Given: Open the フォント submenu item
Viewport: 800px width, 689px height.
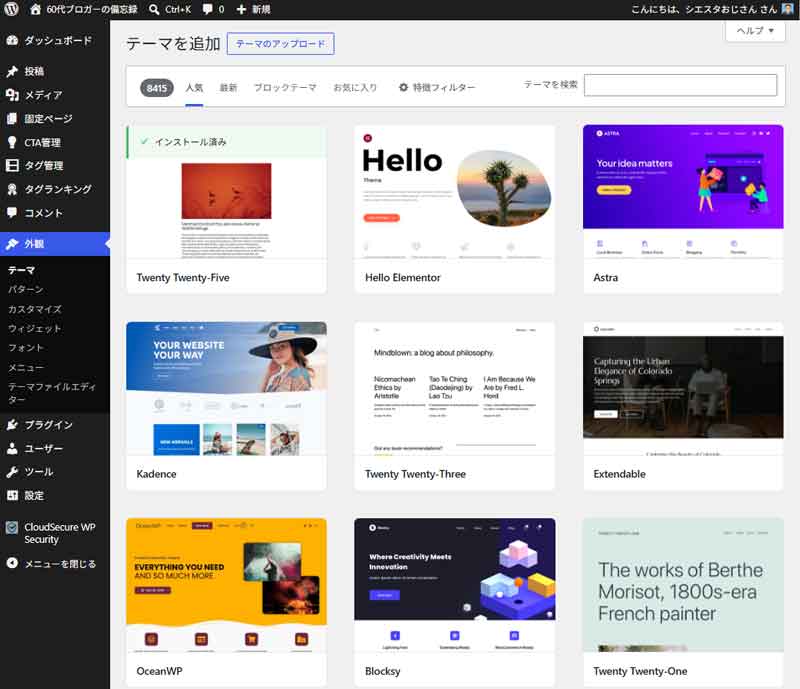Looking at the screenshot, I should point(26,348).
